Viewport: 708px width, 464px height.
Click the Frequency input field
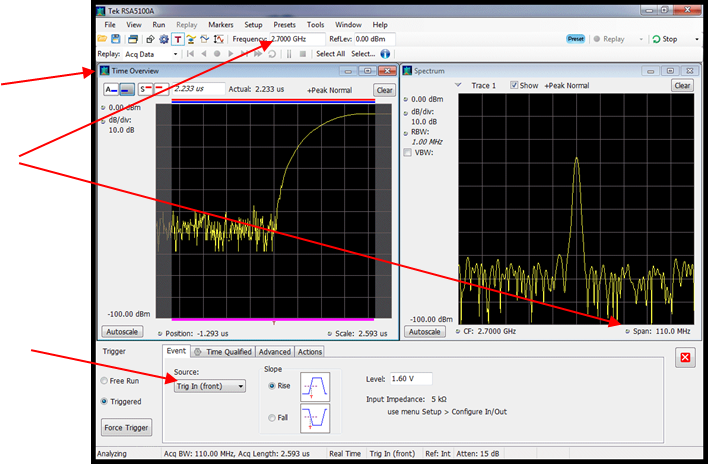click(296, 39)
